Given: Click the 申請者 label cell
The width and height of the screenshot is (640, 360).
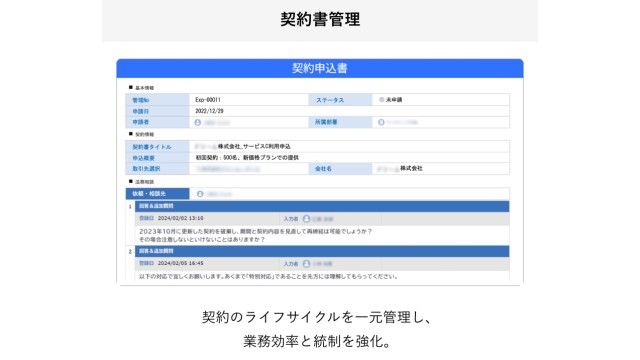Looking at the screenshot, I should [158, 122].
